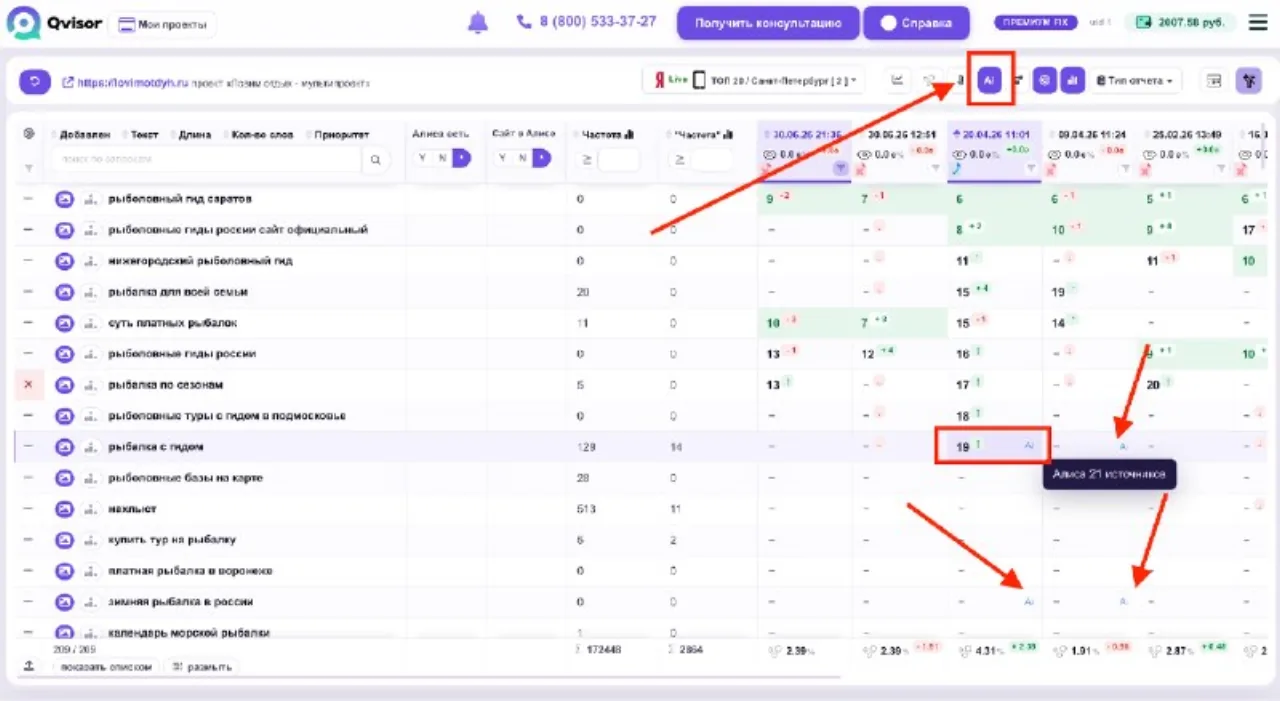Open the hamburger menu at top right
This screenshot has width=1280, height=701.
(x=1257, y=22)
